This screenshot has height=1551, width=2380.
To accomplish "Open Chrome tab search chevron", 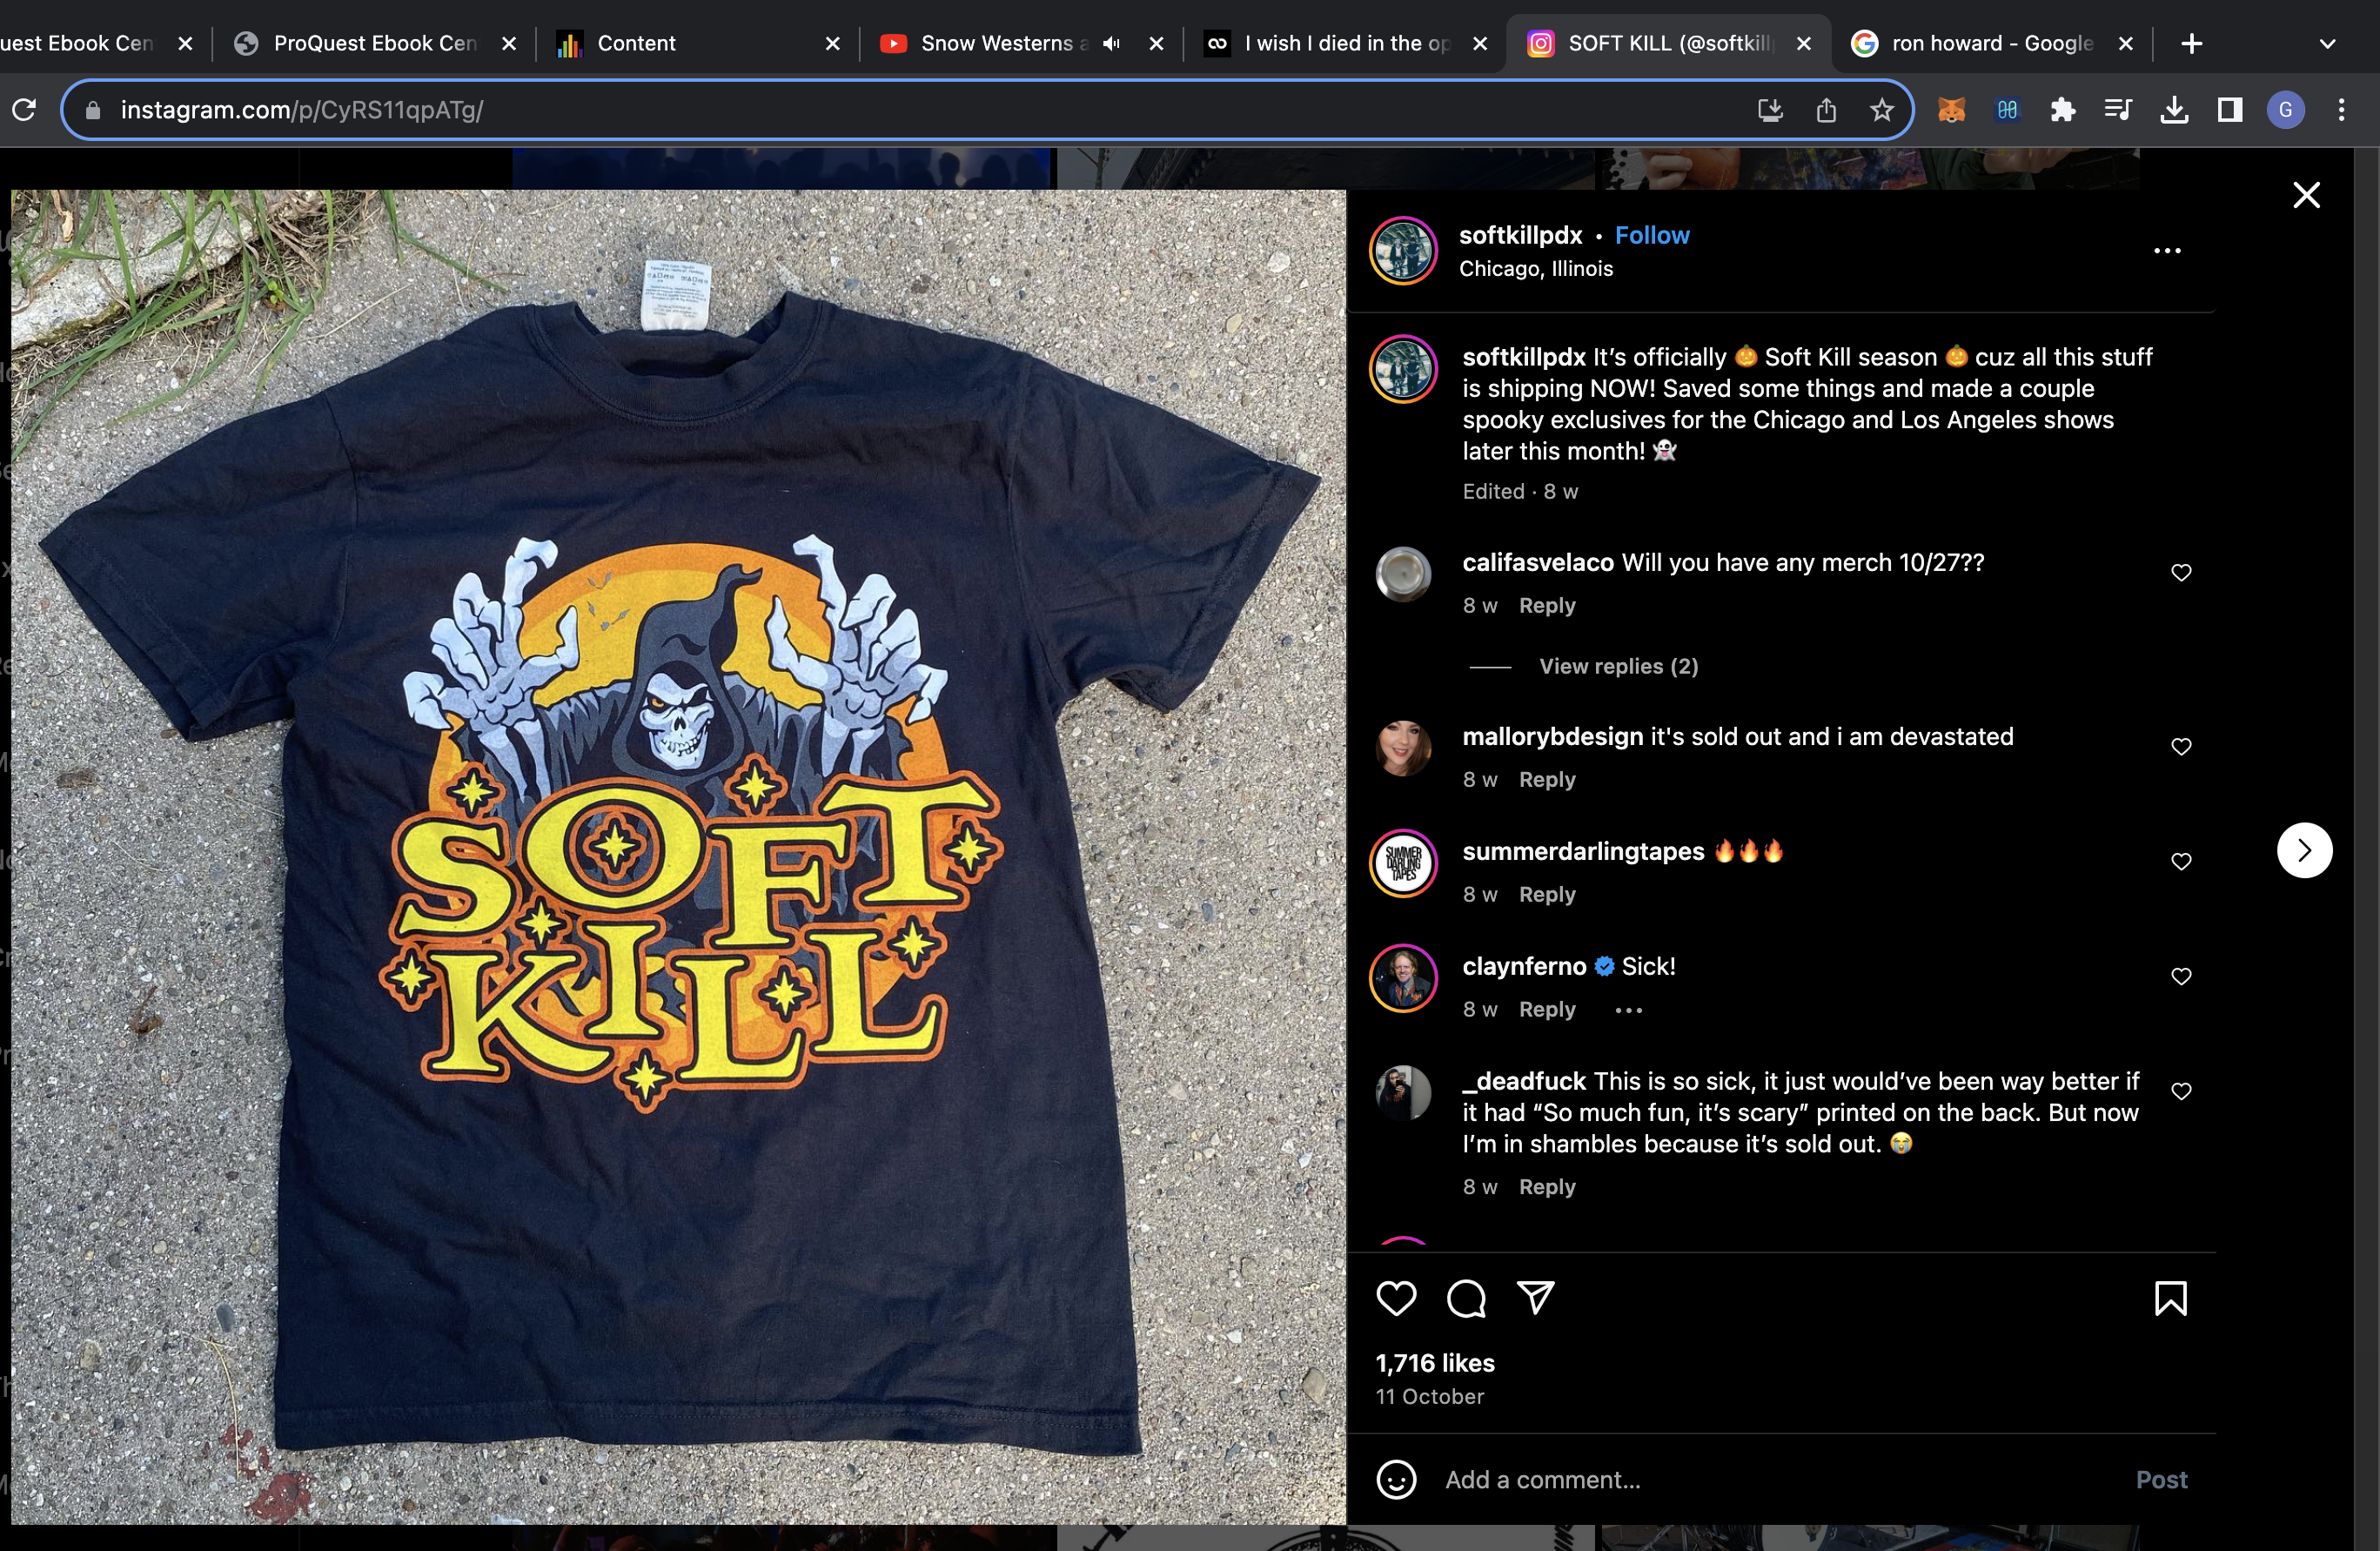I will pos(2327,44).
